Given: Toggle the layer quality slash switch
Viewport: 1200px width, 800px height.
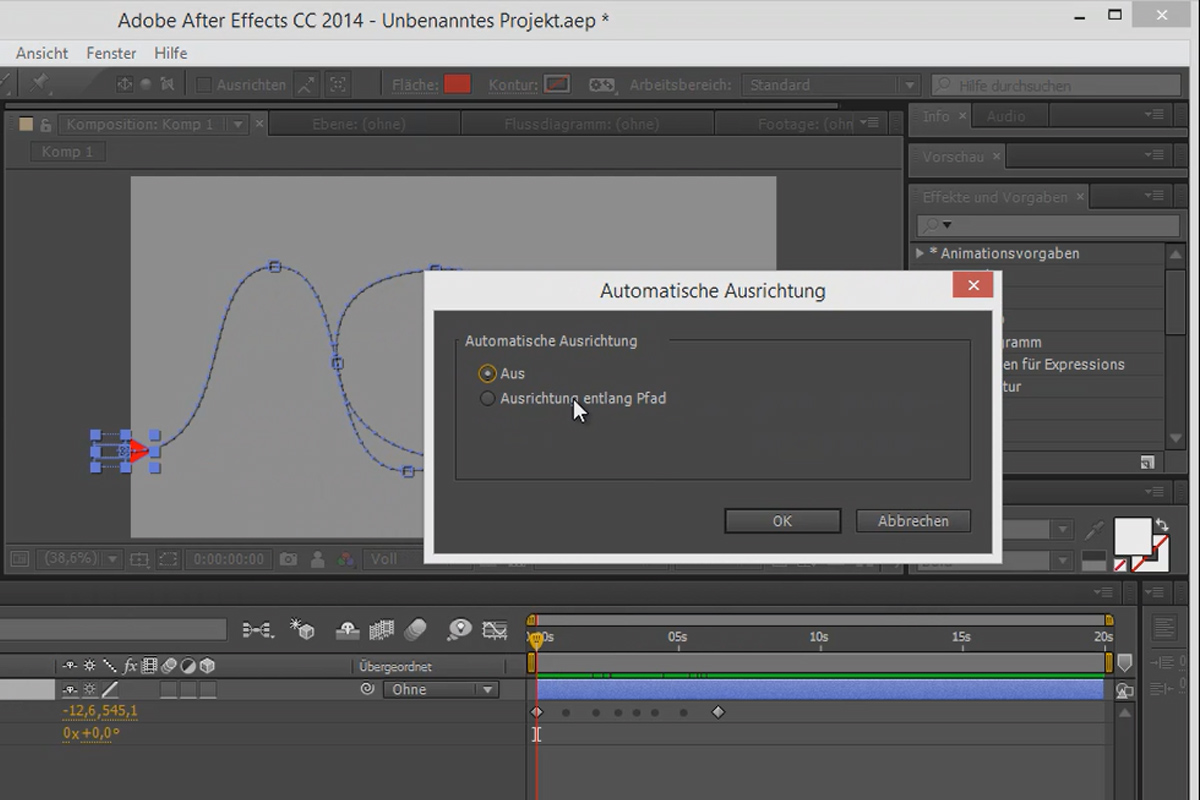Looking at the screenshot, I should coord(110,689).
